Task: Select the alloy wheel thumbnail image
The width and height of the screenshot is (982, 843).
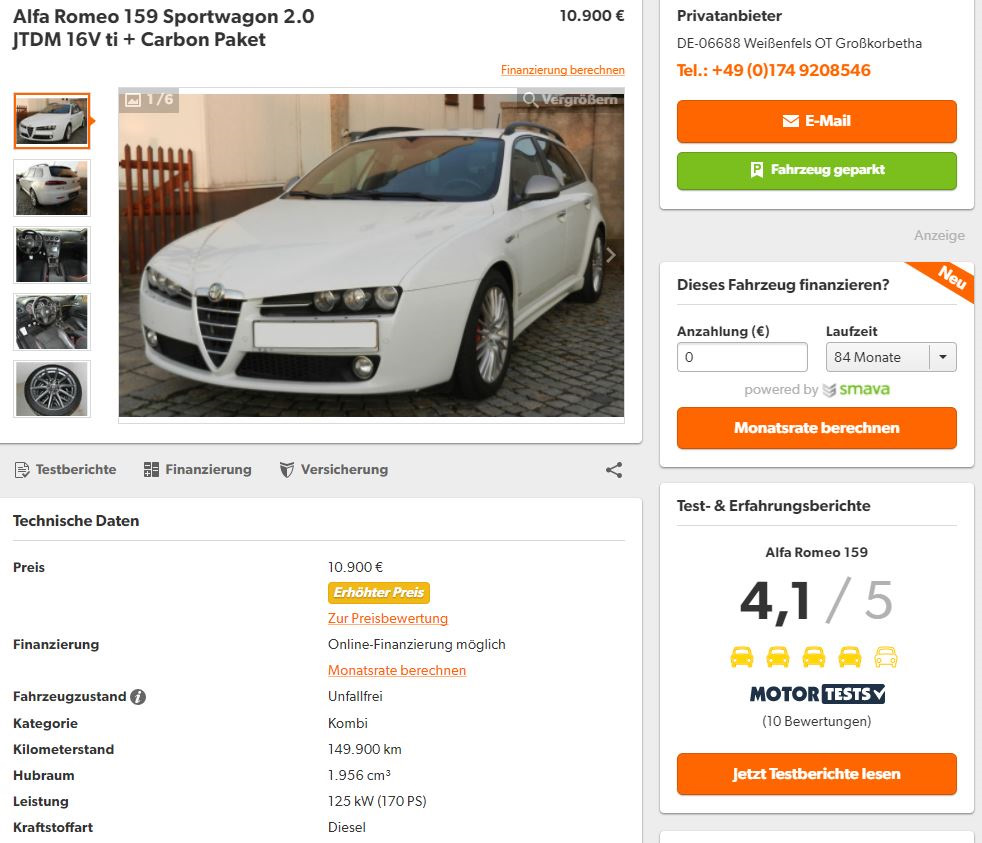Action: coord(51,388)
